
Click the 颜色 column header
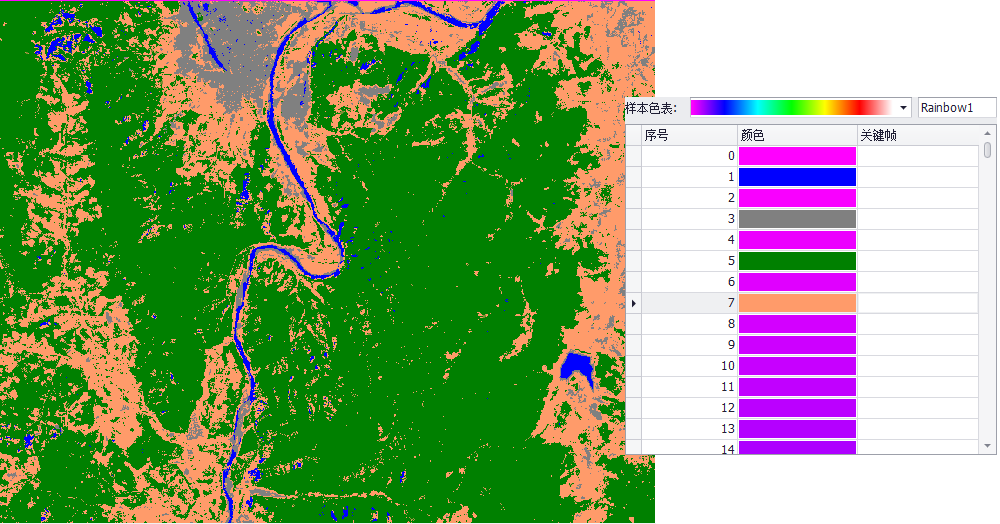click(x=796, y=135)
